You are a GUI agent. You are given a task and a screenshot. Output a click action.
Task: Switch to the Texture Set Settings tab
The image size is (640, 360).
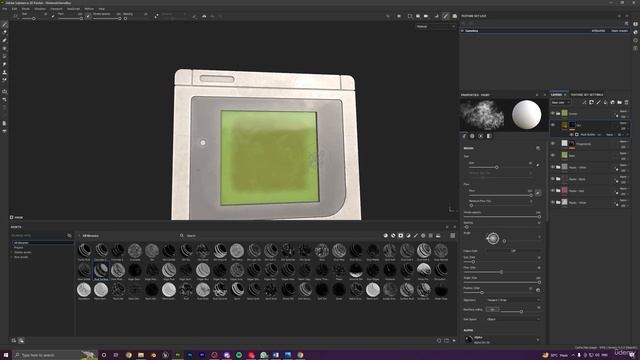click(587, 95)
